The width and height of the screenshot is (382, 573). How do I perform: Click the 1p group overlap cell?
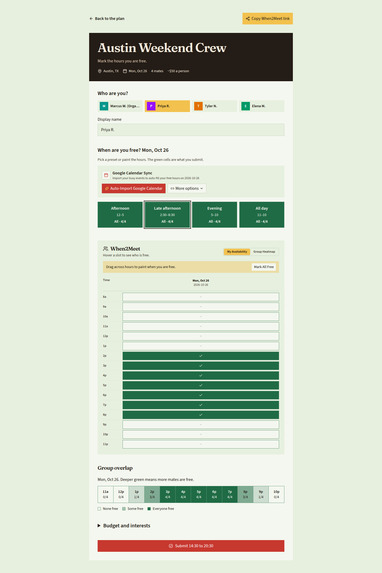pyautogui.click(x=136, y=494)
